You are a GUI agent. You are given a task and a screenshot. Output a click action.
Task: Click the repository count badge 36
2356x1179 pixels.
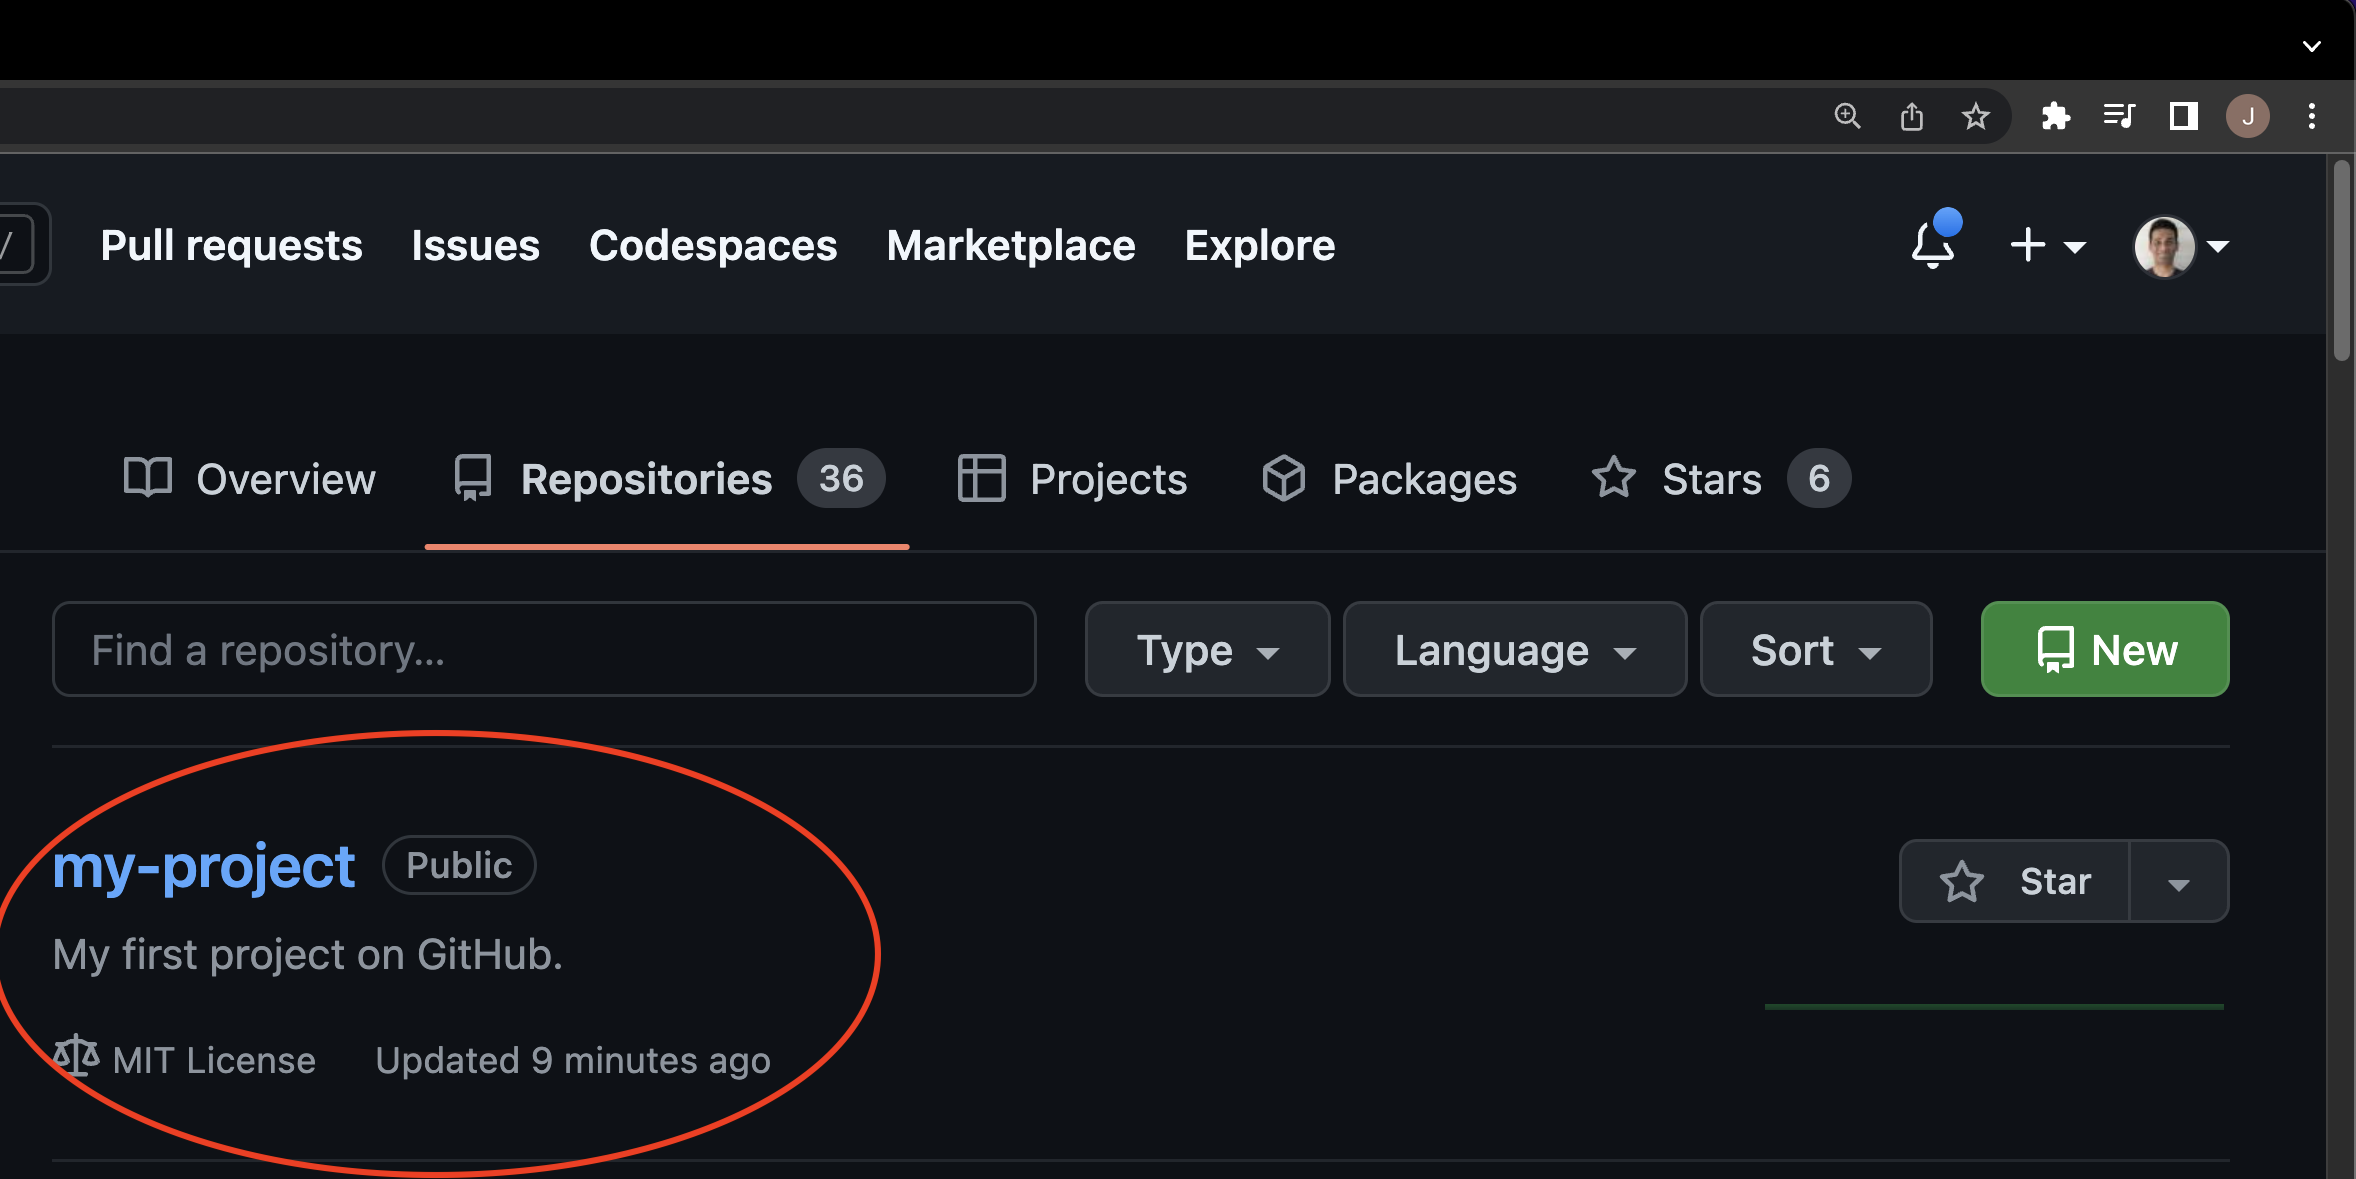(841, 478)
